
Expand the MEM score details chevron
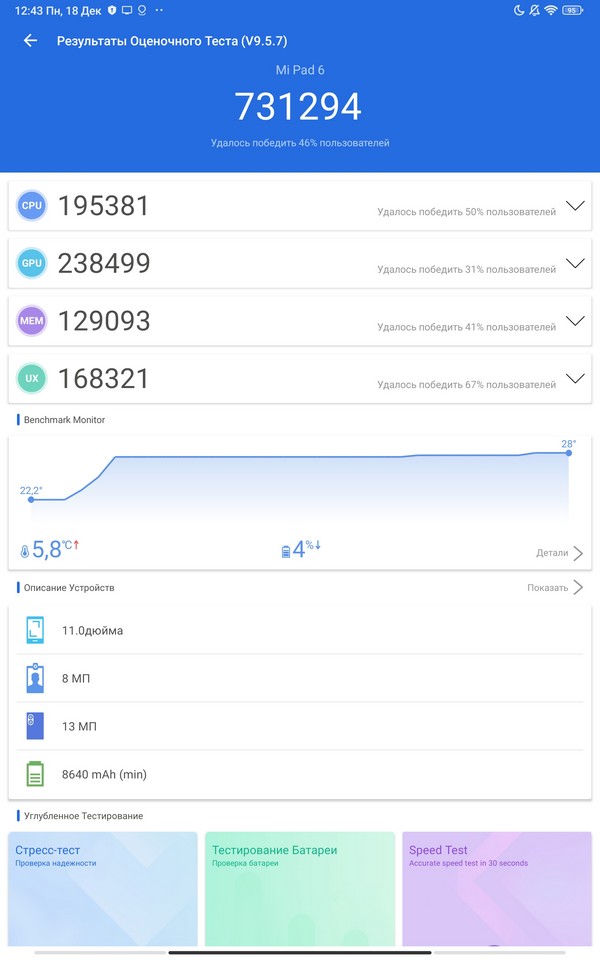pos(574,321)
